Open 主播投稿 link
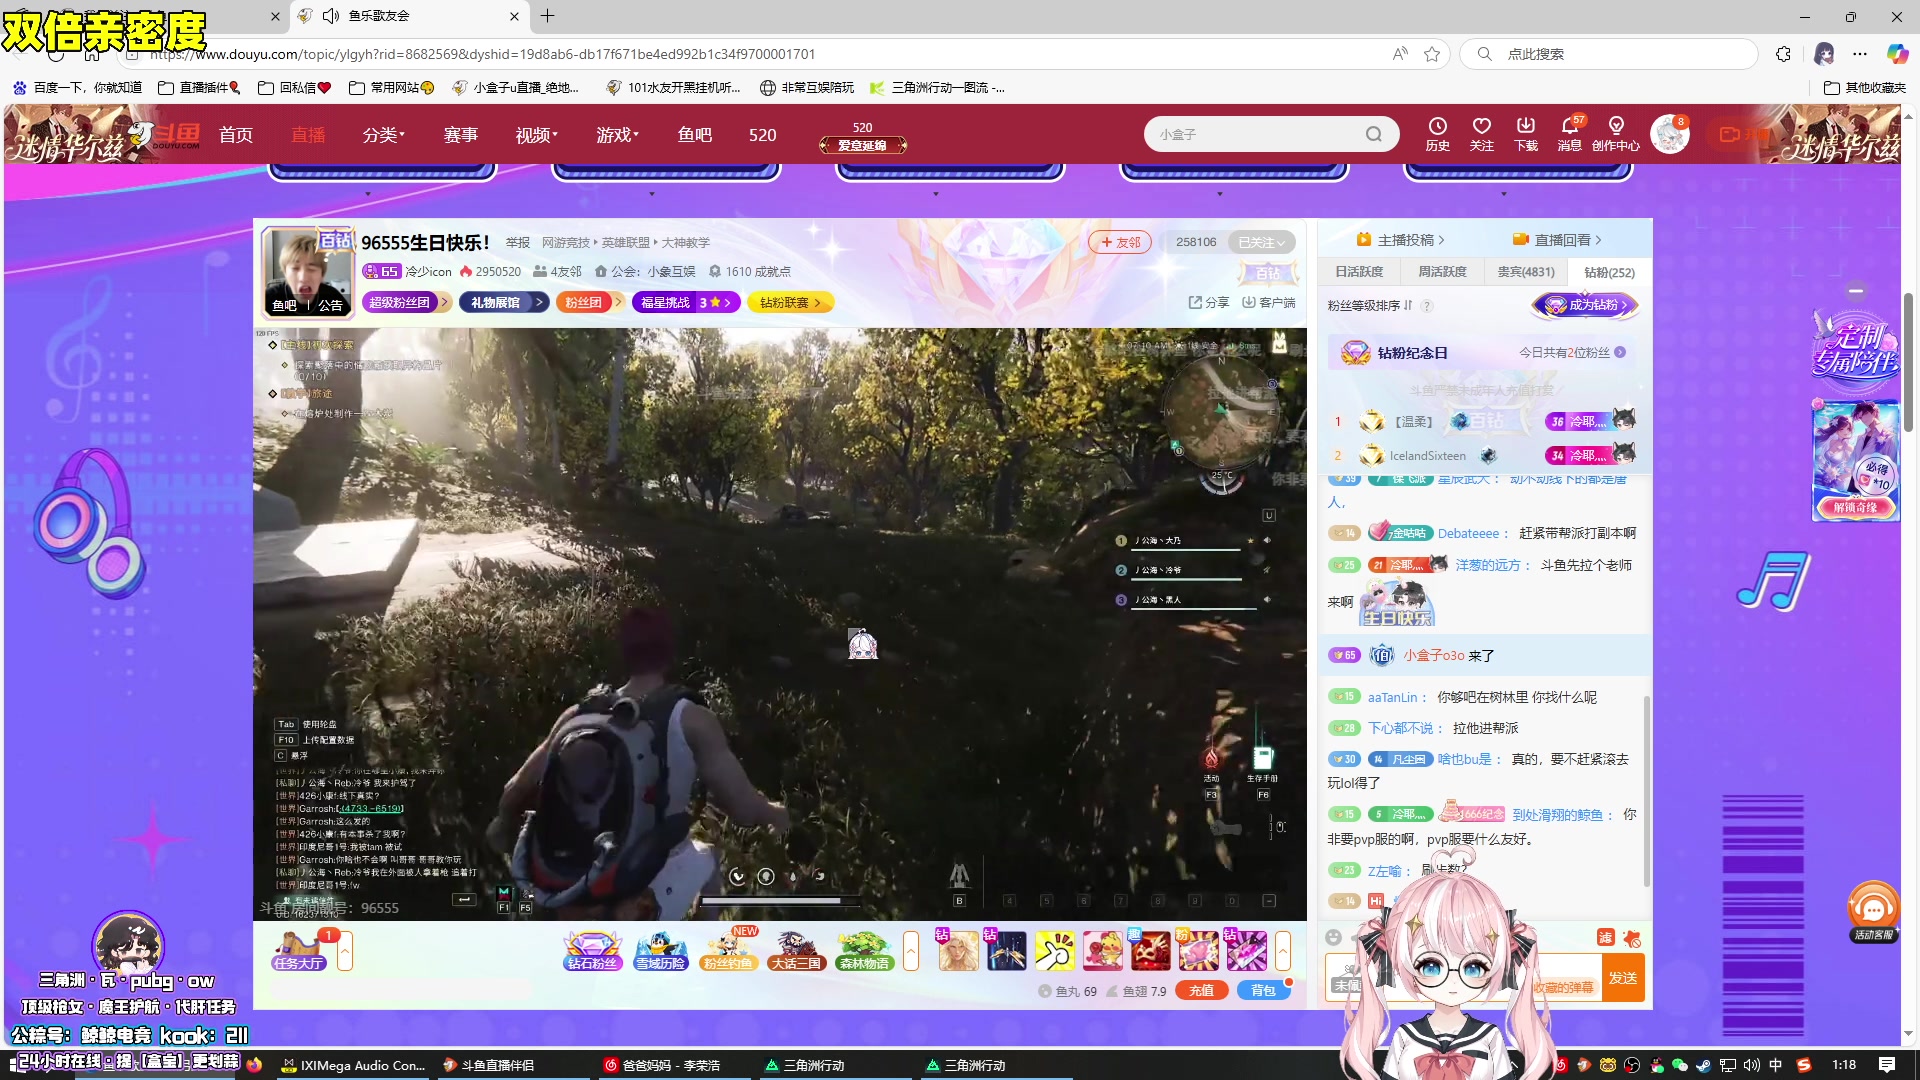 coord(1400,239)
